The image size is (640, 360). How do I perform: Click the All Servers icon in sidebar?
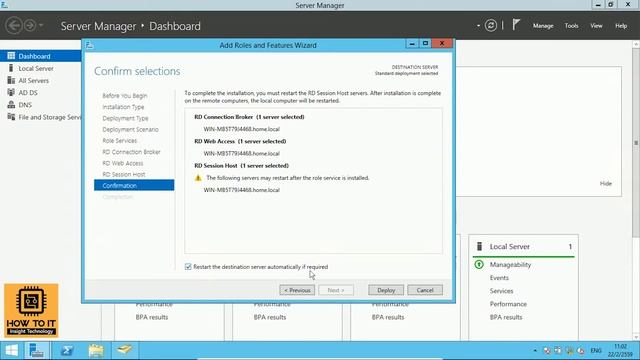click(11, 80)
